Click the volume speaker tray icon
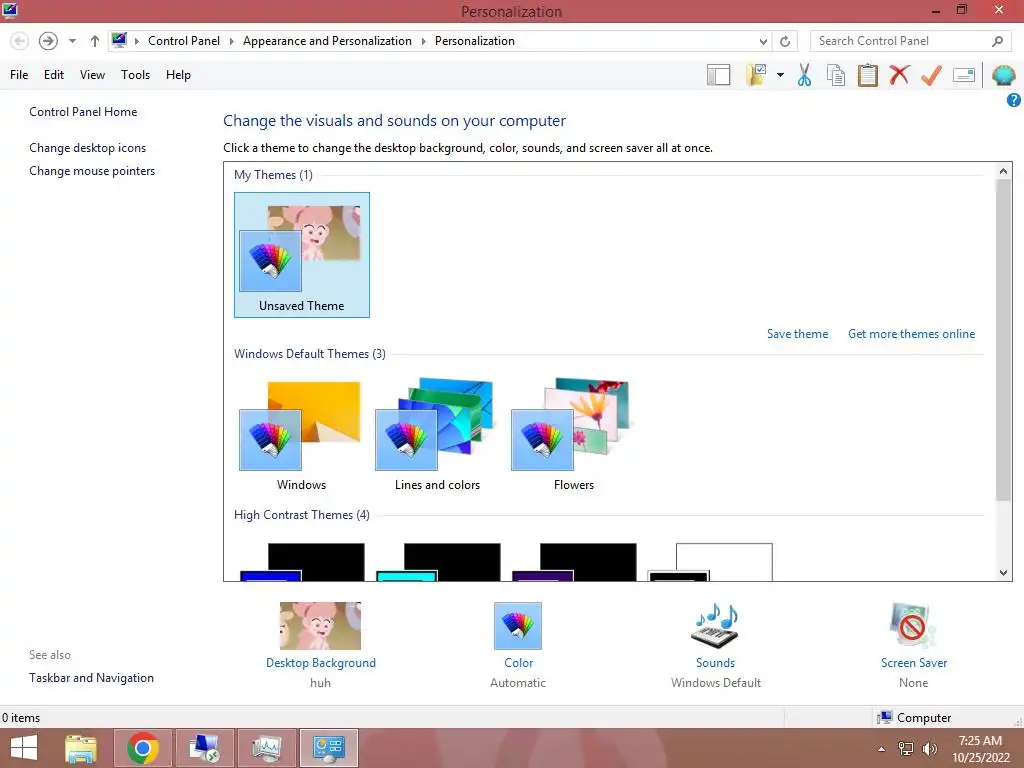The width and height of the screenshot is (1024, 768). (x=930, y=749)
